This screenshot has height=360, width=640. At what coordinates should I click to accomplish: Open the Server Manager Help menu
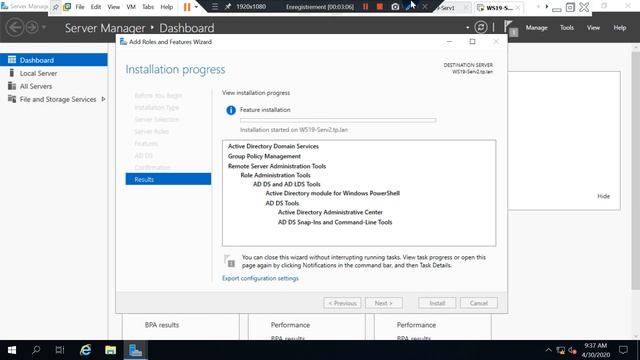tap(620, 28)
